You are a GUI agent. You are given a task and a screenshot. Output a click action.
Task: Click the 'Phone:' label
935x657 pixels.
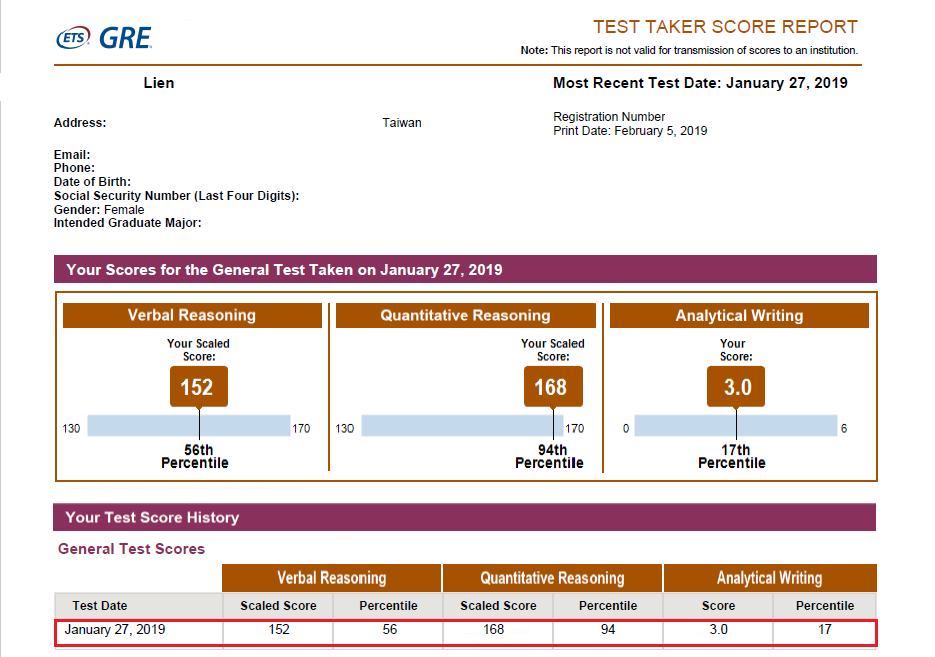[74, 168]
